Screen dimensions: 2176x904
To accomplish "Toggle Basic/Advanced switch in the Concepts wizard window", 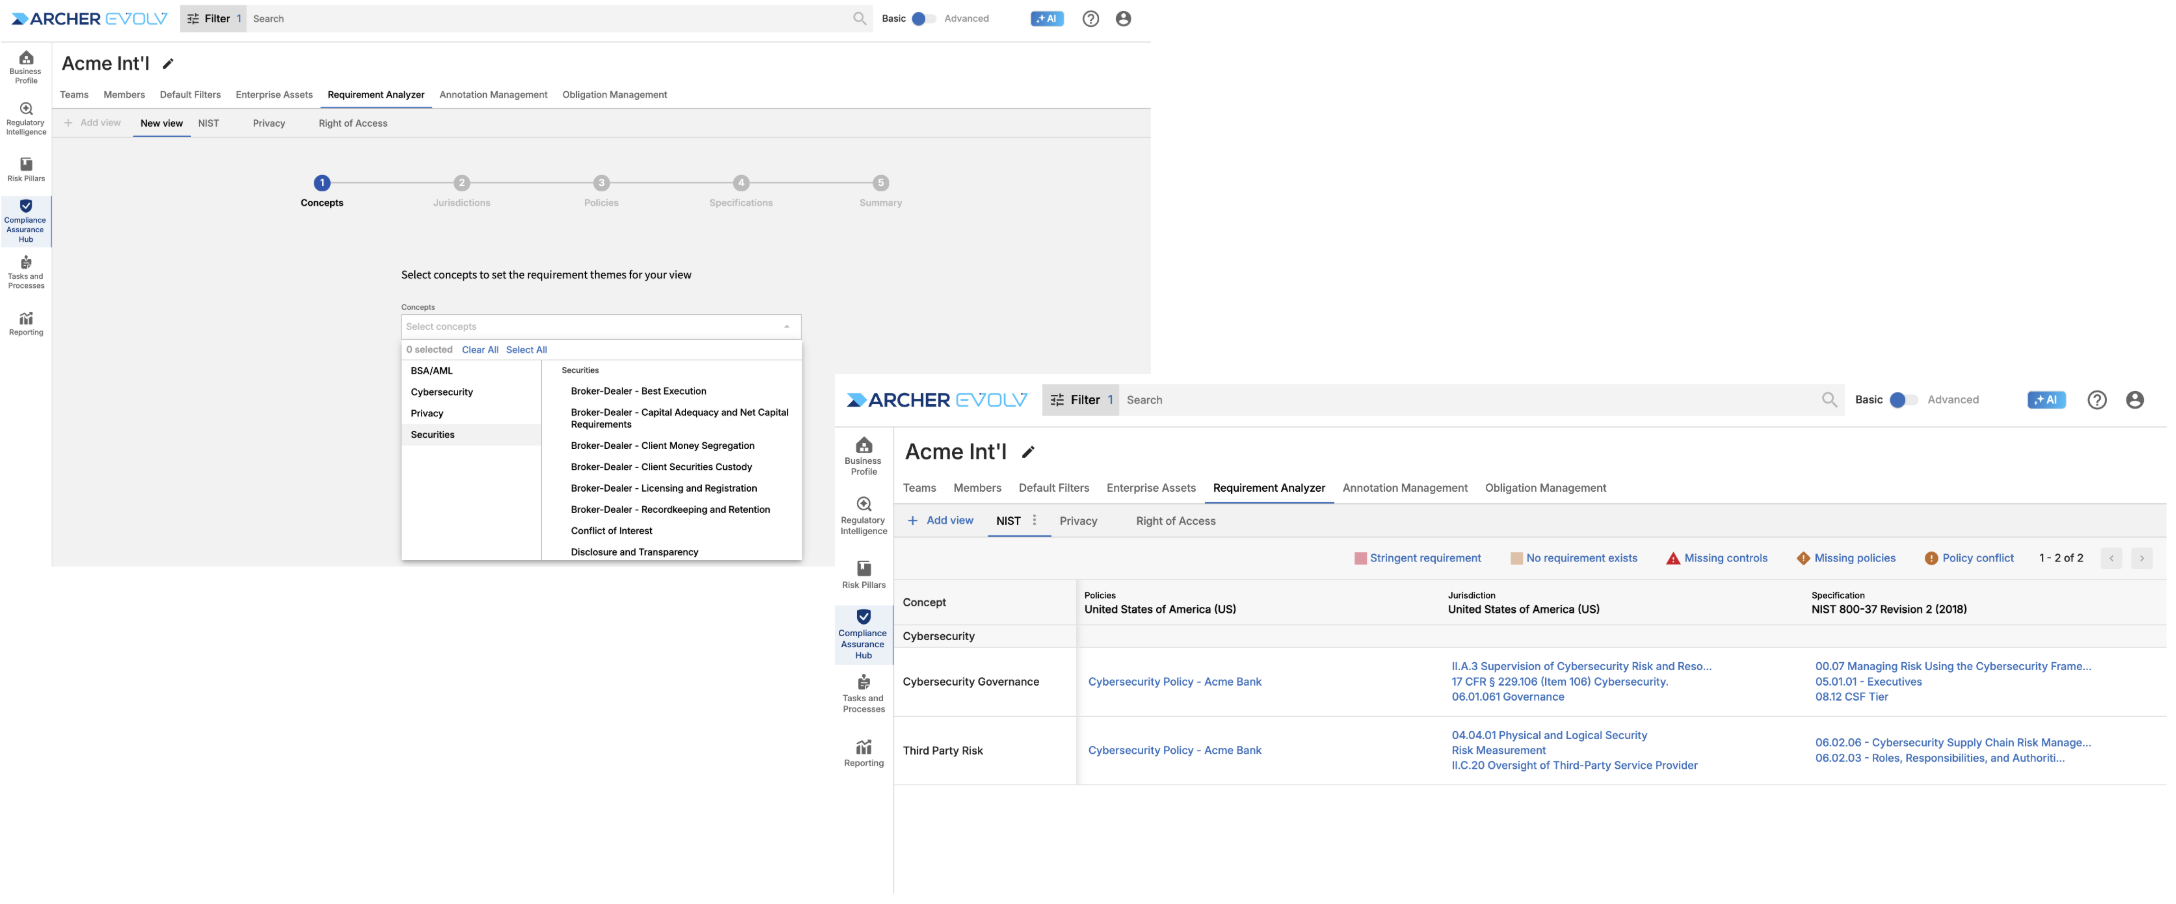I will (x=923, y=19).
